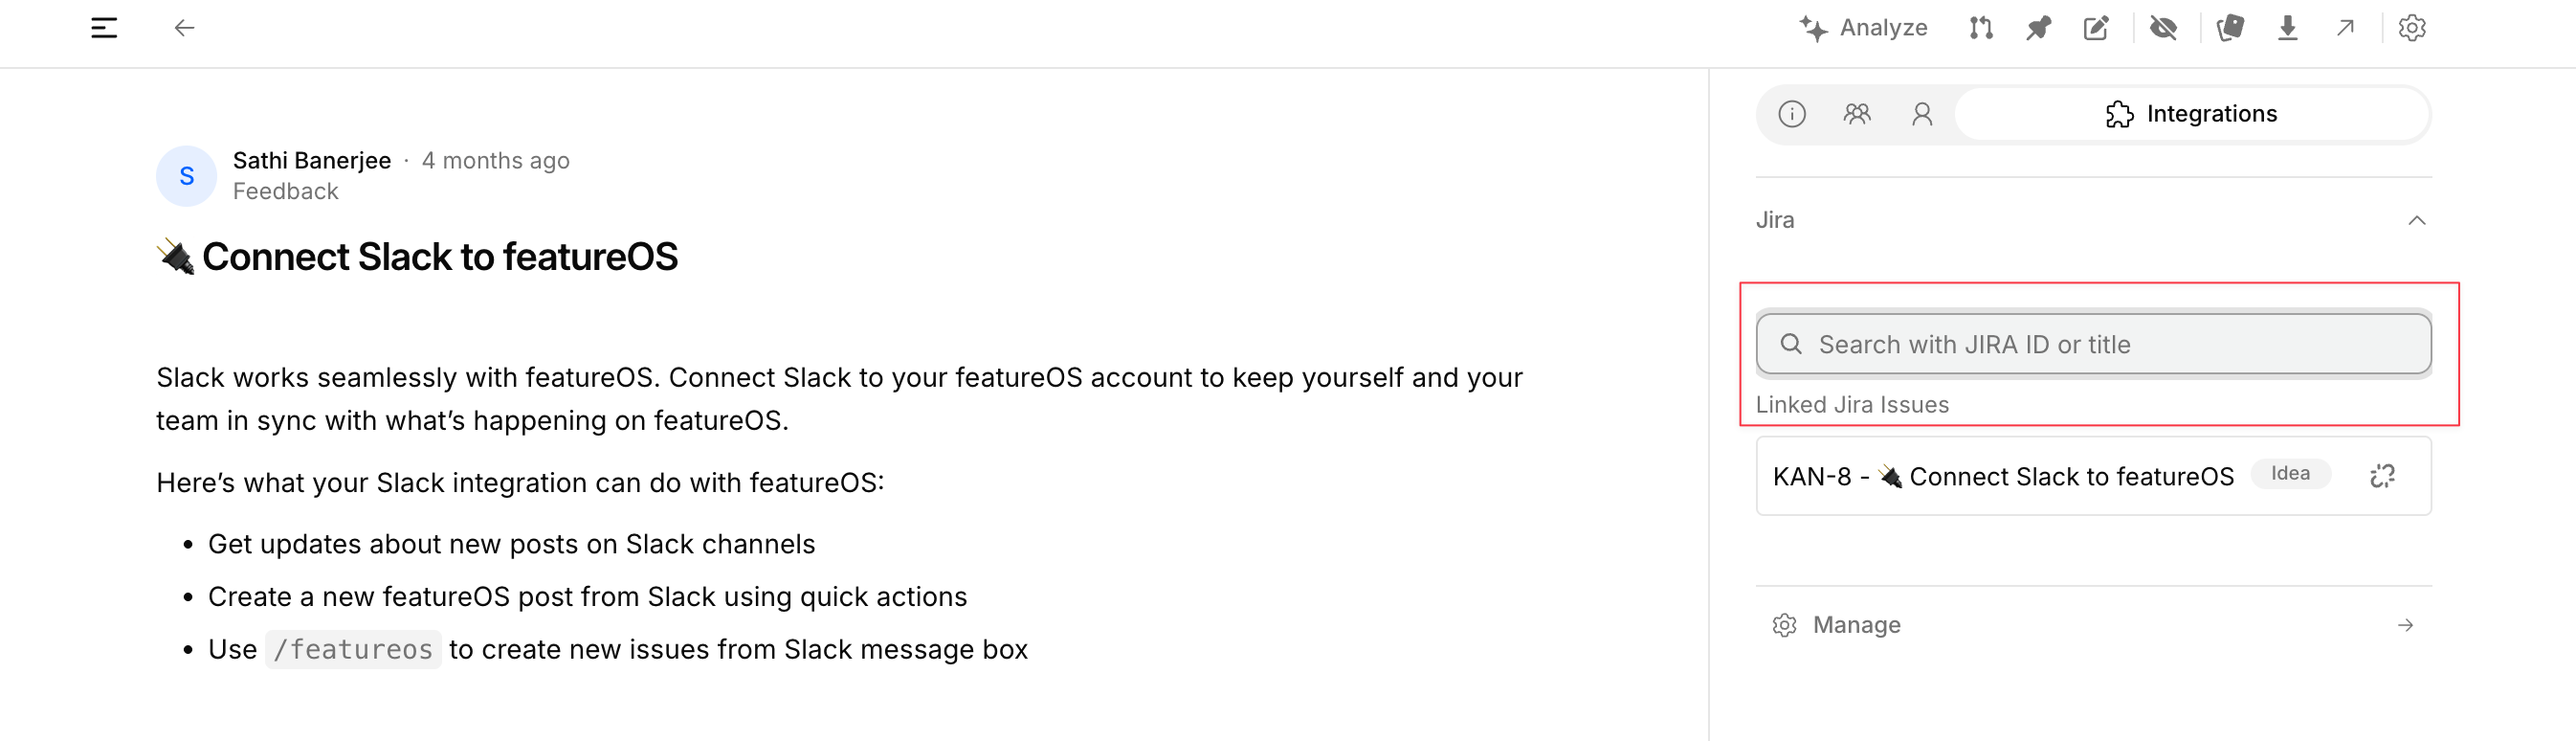Switch to the group users tab
Image resolution: width=2576 pixels, height=741 pixels.
click(x=1857, y=114)
